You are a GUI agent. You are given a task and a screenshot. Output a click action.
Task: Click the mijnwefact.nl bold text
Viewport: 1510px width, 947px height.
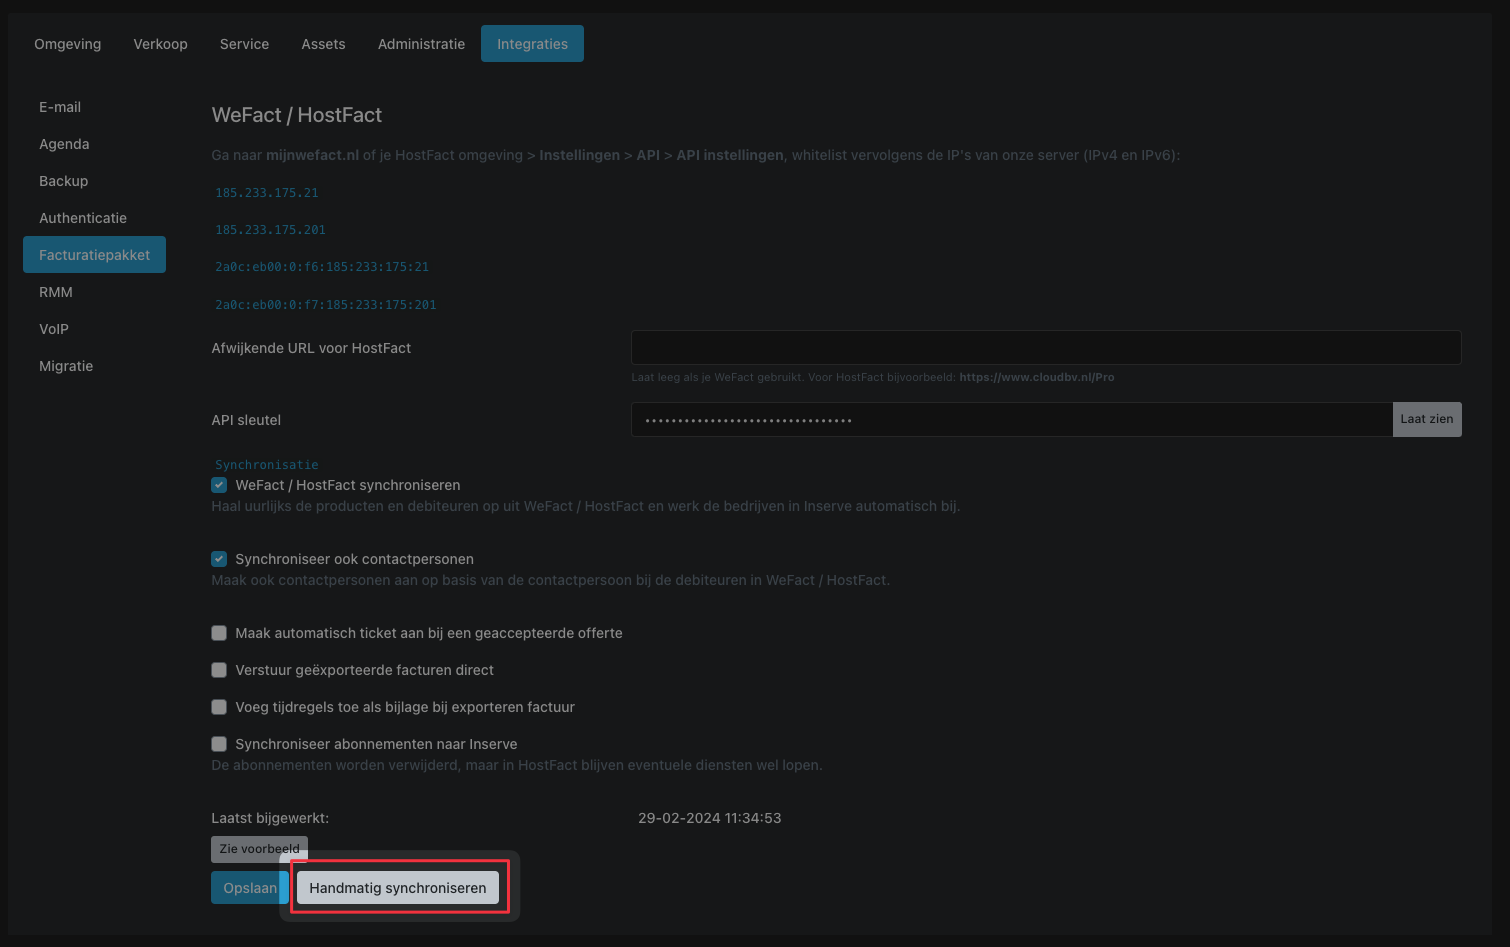click(312, 155)
